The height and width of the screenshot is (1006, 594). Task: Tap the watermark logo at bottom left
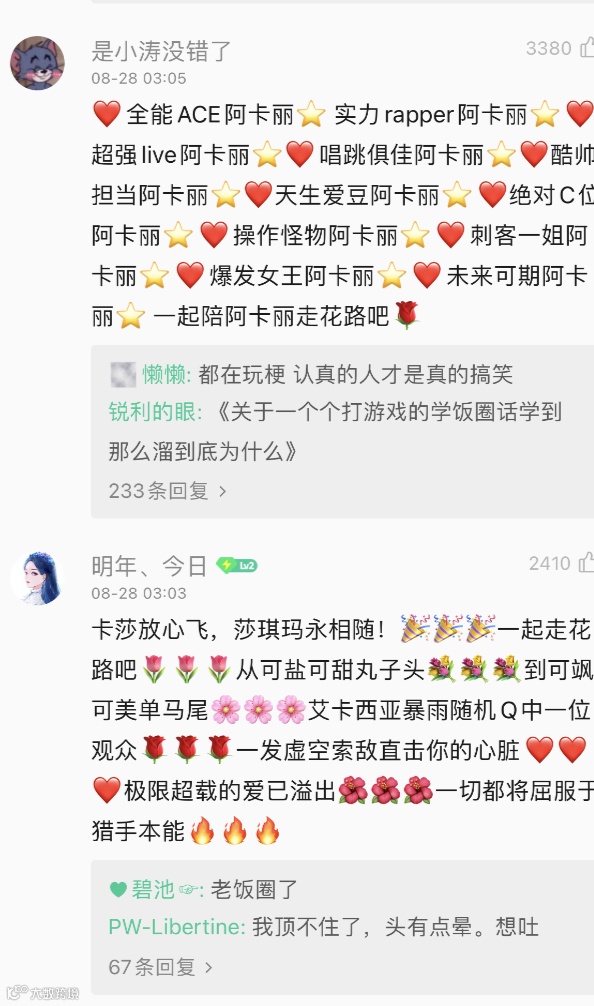42,993
